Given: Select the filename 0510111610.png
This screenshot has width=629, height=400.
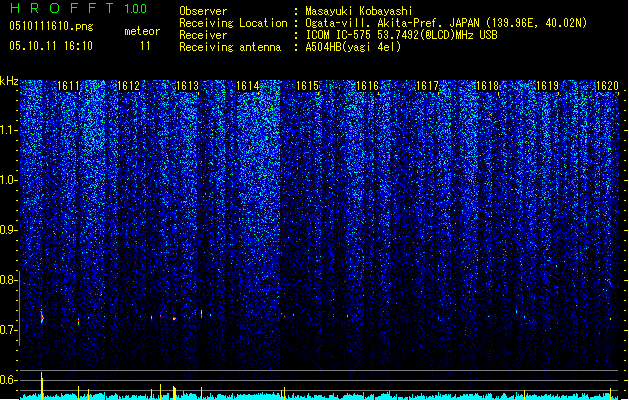Looking at the screenshot, I should pos(51,26).
